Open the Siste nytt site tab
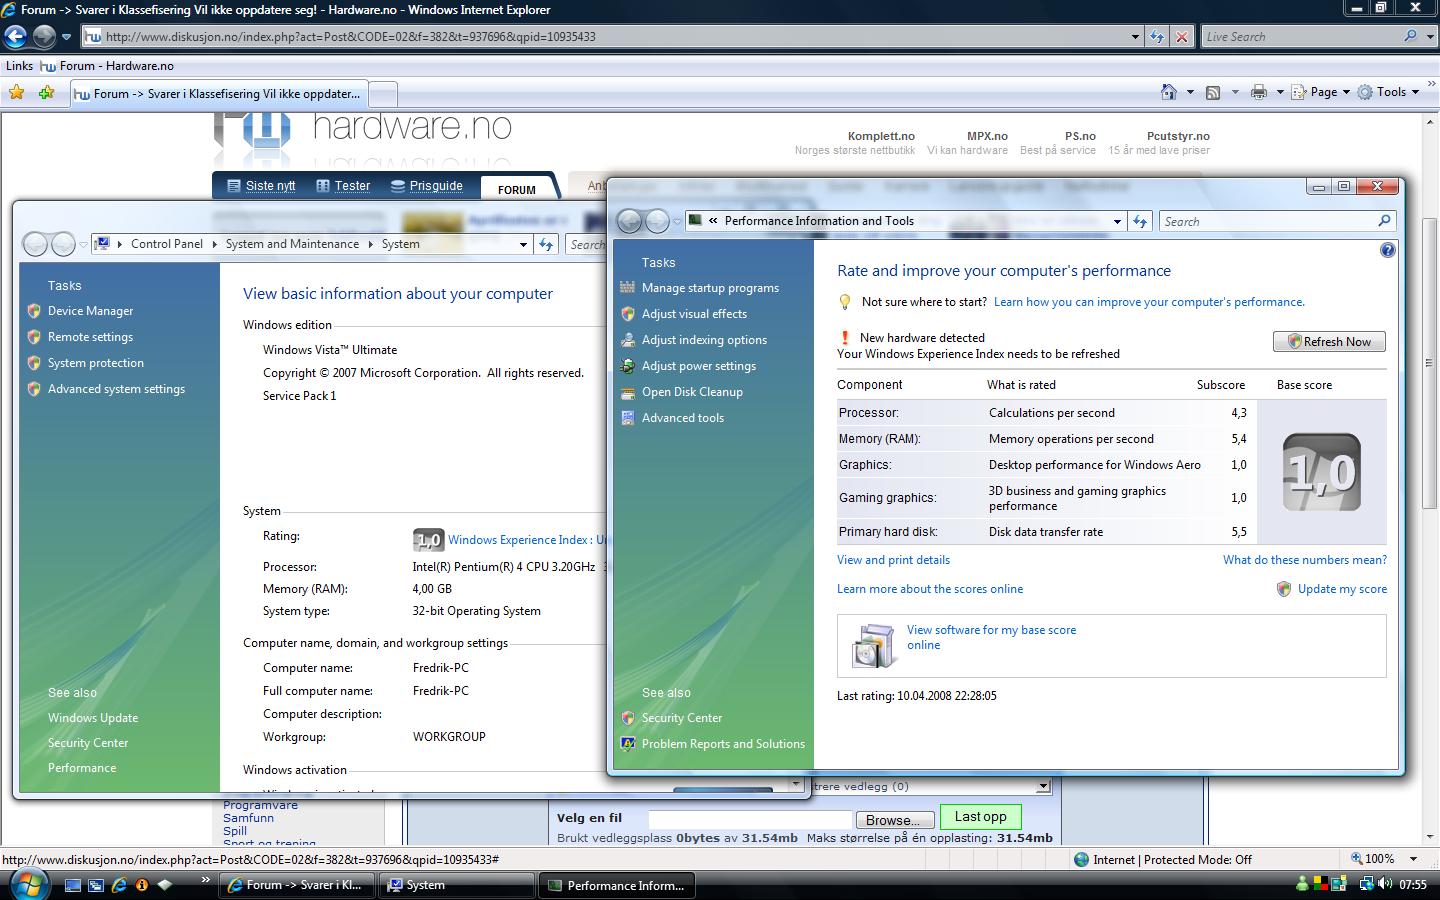This screenshot has height=900, width=1440. (261, 186)
